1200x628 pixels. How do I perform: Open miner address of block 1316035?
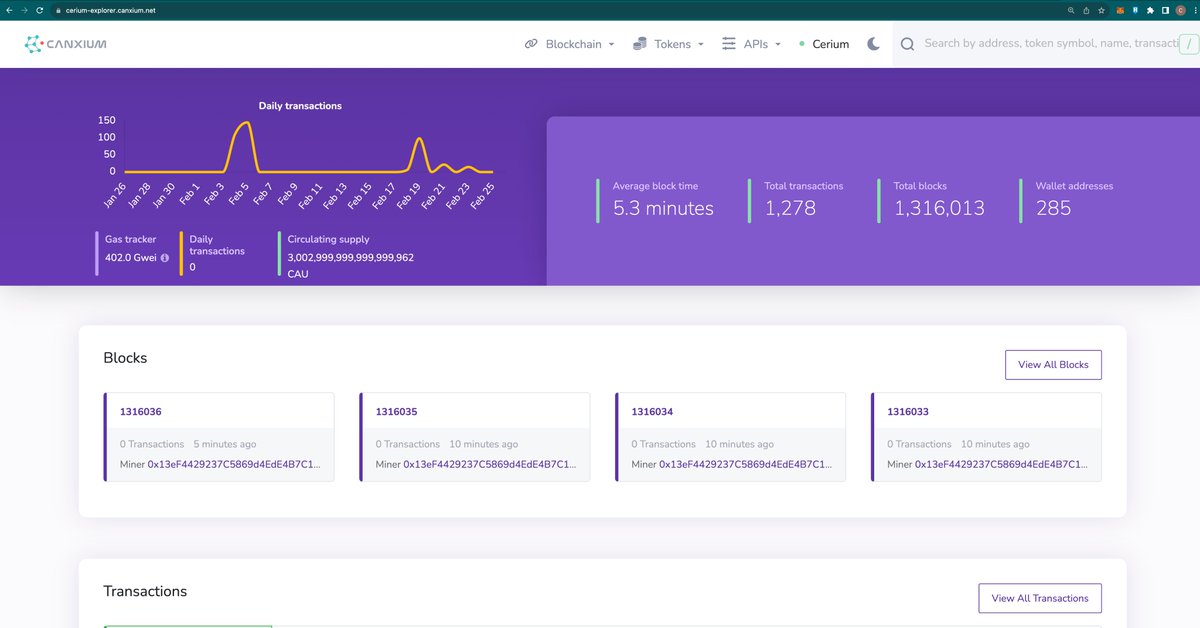(x=490, y=464)
